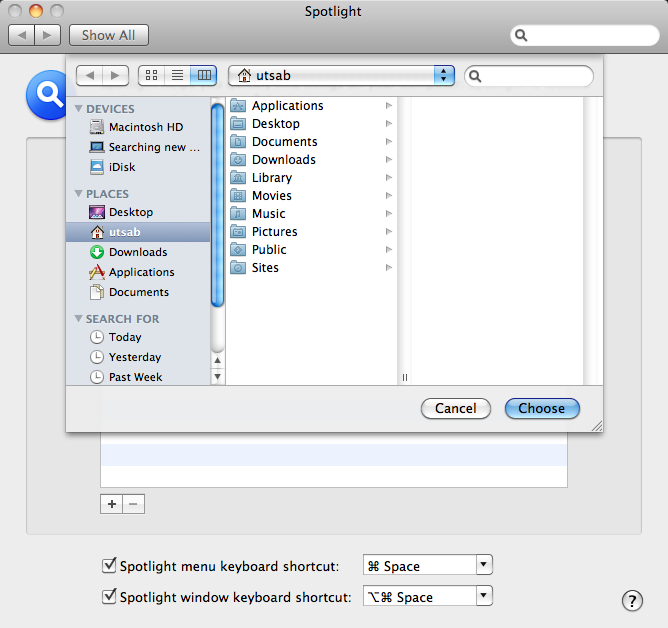Toggle Spotlight menu keyboard shortcut checkbox
The image size is (668, 628).
(109, 565)
